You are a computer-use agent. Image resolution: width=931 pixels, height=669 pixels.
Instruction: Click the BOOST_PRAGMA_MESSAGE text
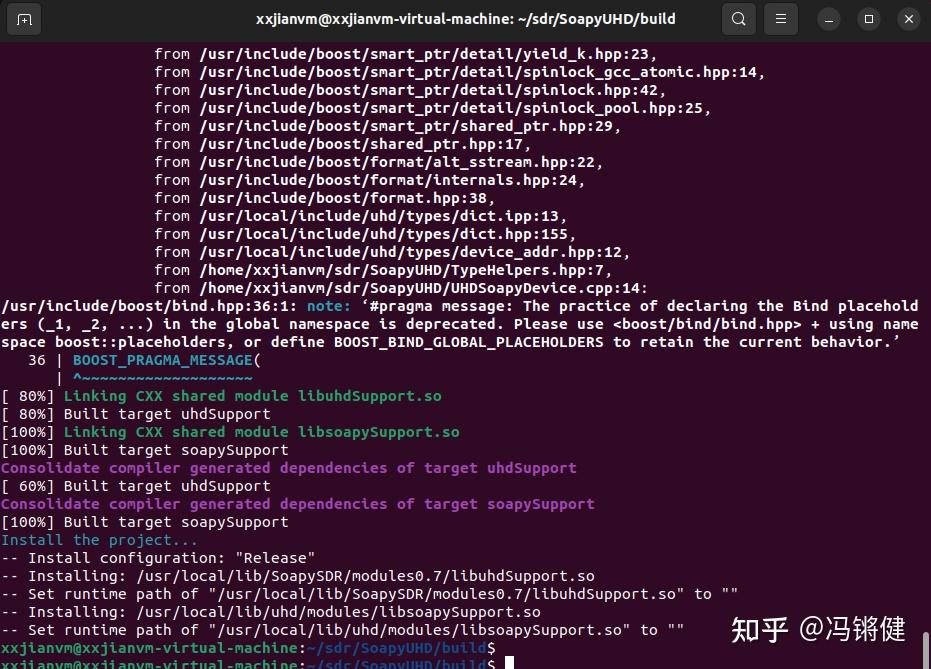coord(162,360)
